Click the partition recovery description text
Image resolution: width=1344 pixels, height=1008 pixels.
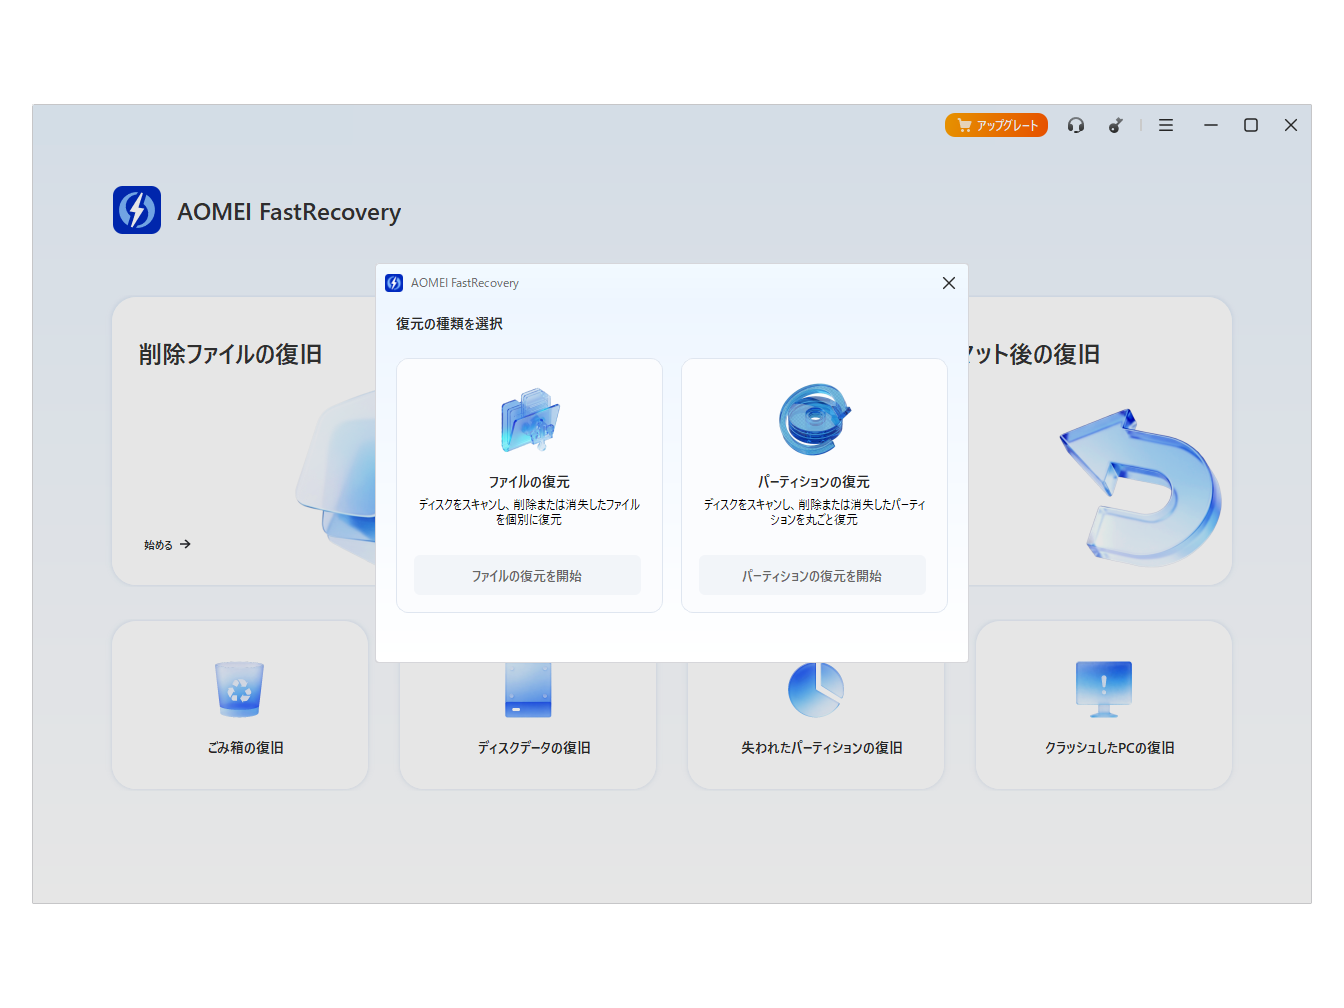click(x=814, y=512)
